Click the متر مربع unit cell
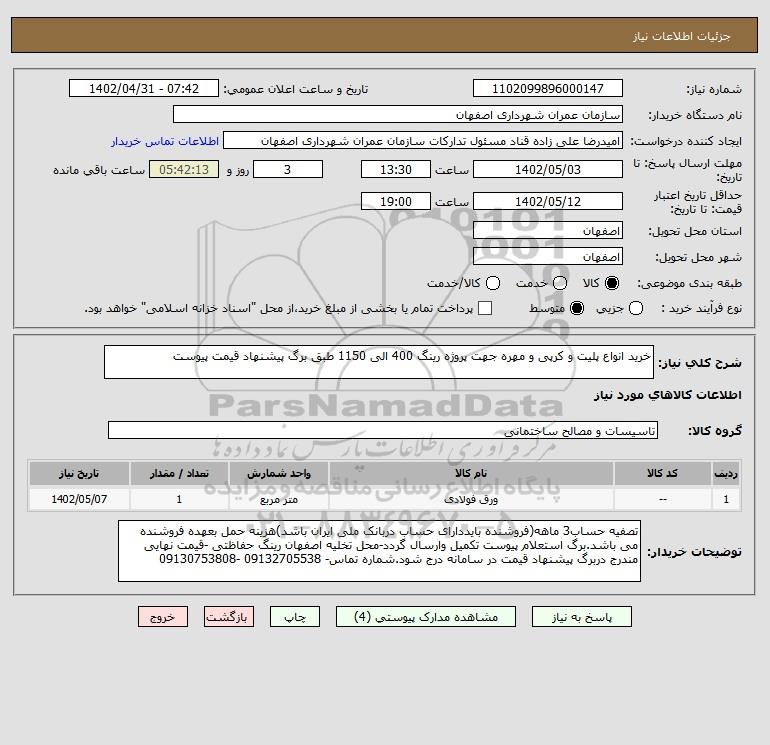Screen dimensions: 770x745 tap(278, 499)
